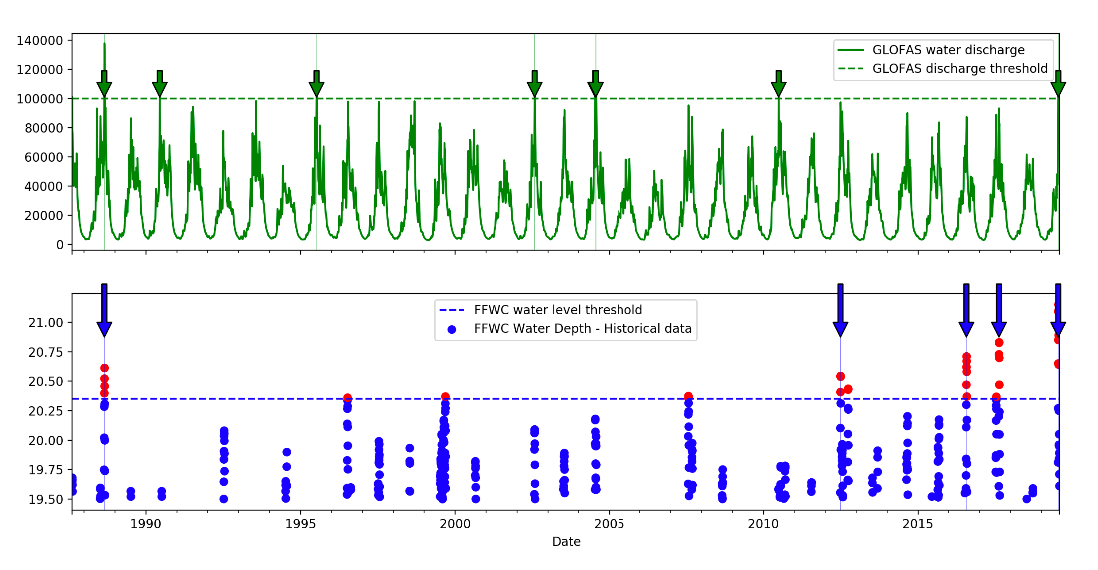Select the green arrow near year 2004

click(595, 85)
